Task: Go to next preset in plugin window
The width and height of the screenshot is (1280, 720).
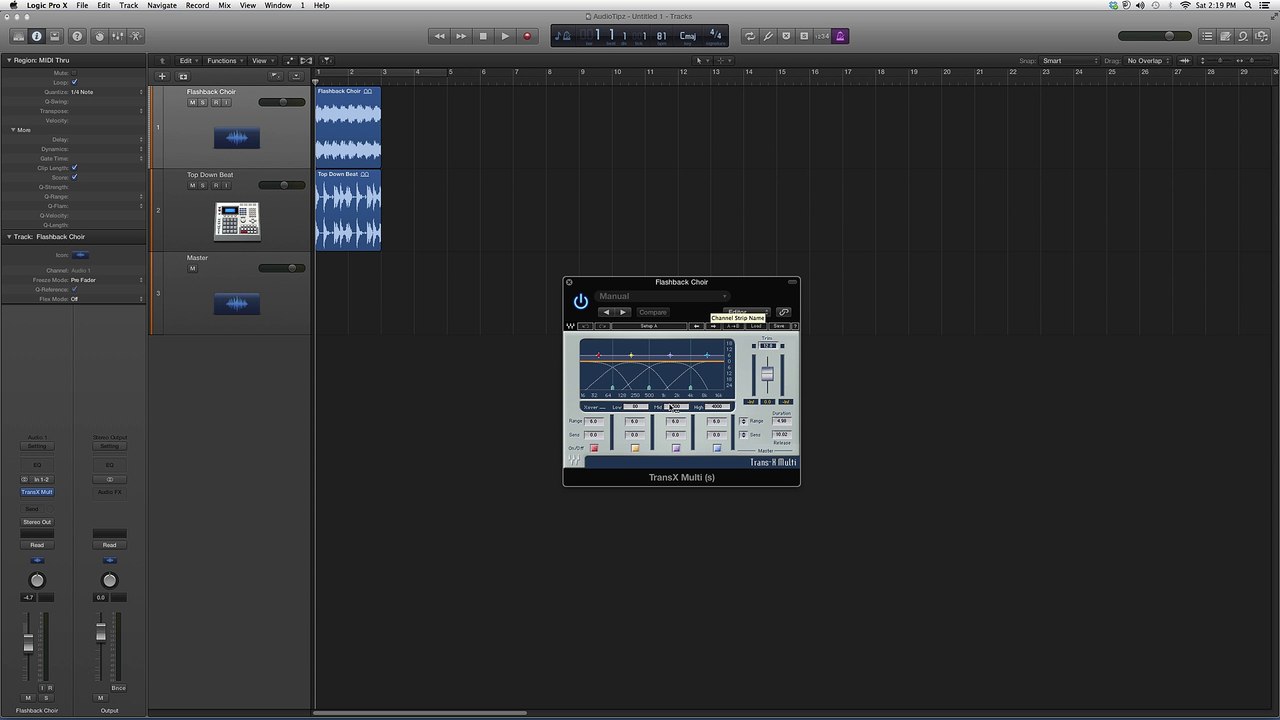Action: [622, 312]
